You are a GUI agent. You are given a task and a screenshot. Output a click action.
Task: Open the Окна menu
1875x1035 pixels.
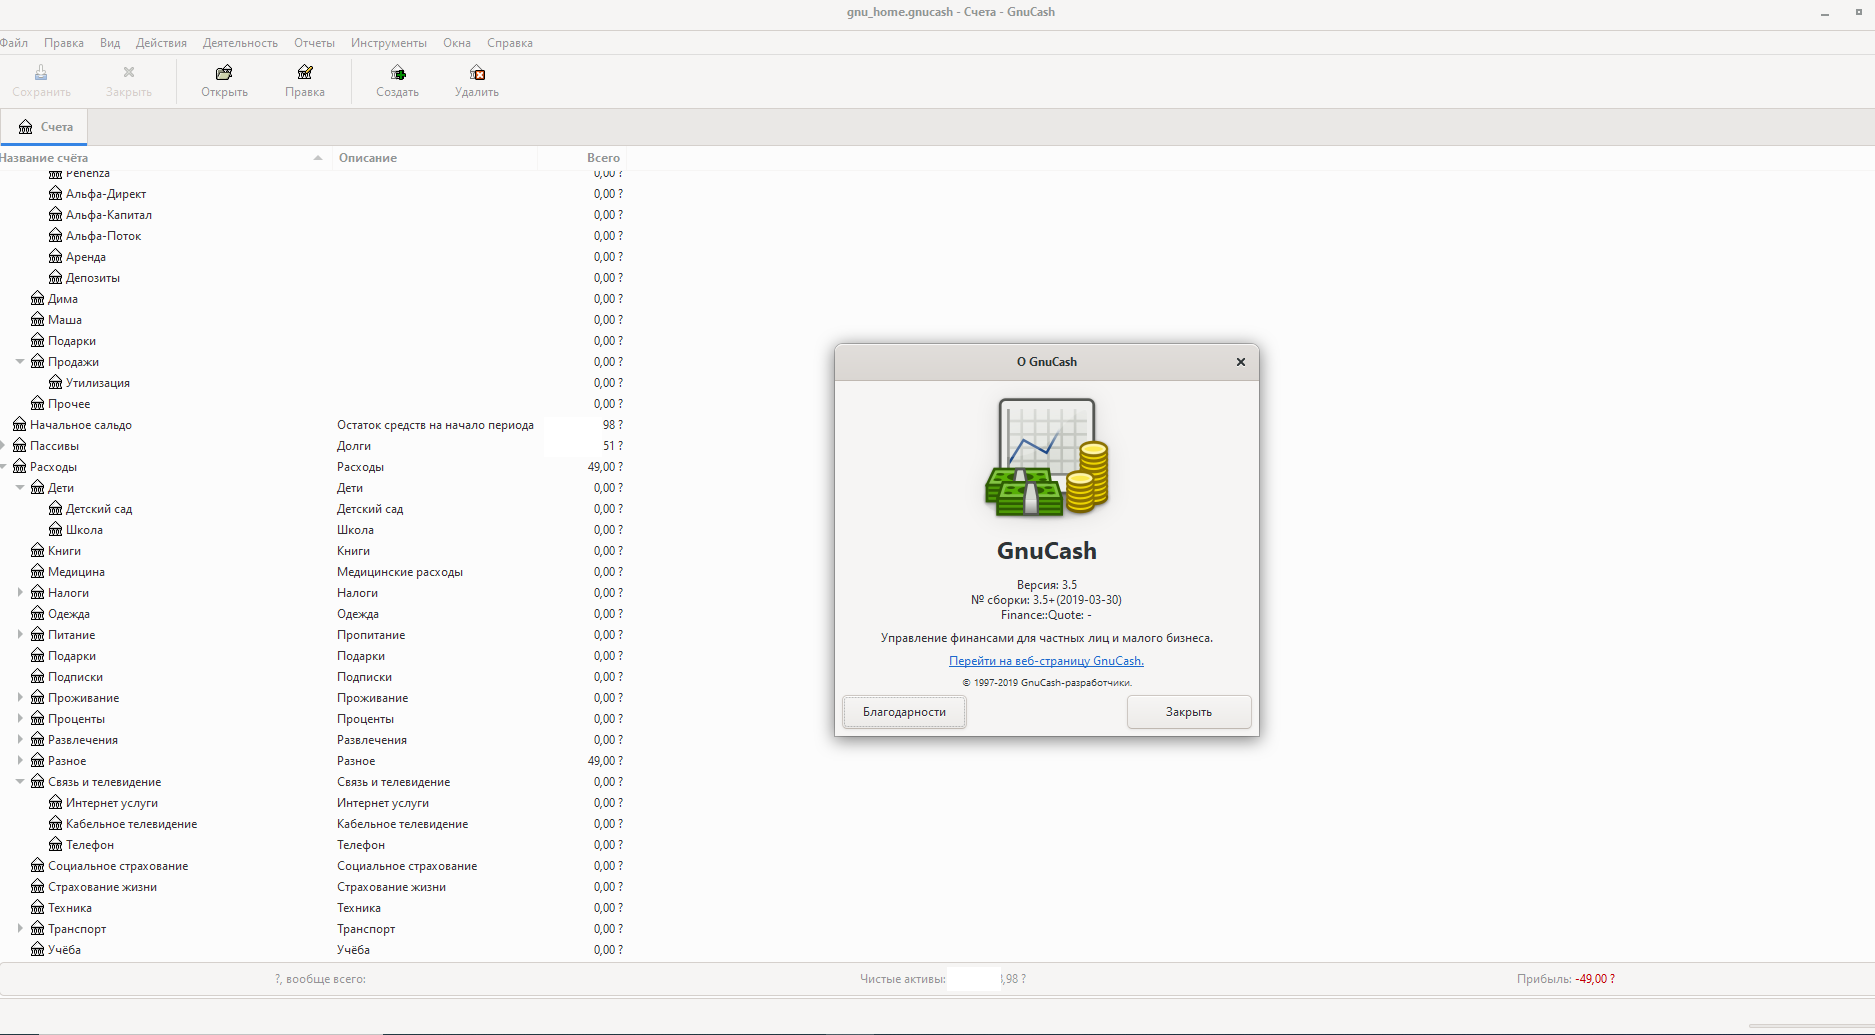click(x=457, y=43)
